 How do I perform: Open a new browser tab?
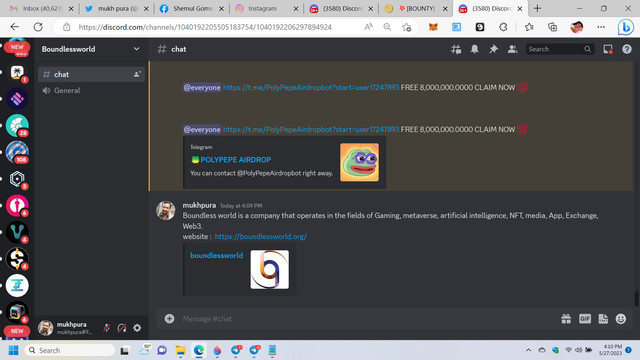[x=537, y=9]
